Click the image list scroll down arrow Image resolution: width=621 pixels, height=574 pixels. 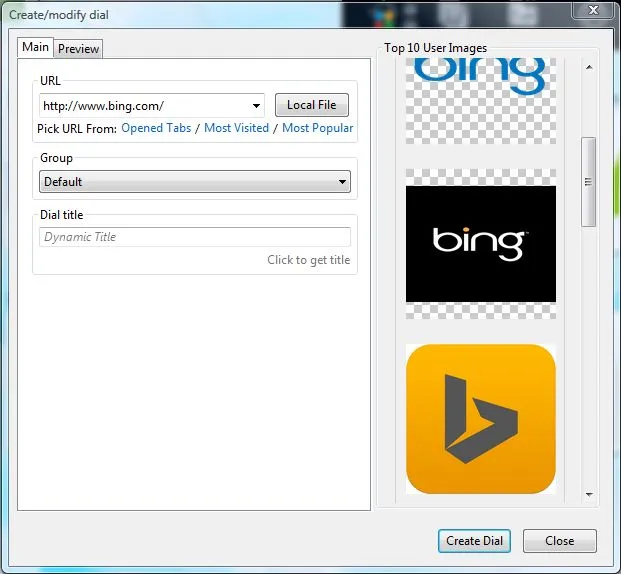click(x=589, y=494)
